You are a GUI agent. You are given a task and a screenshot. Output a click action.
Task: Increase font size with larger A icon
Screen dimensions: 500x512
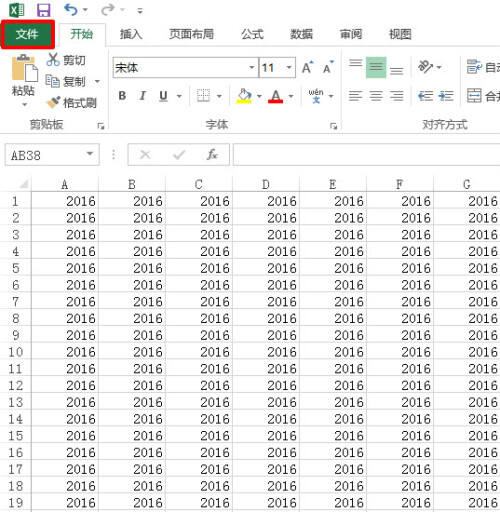[x=307, y=67]
